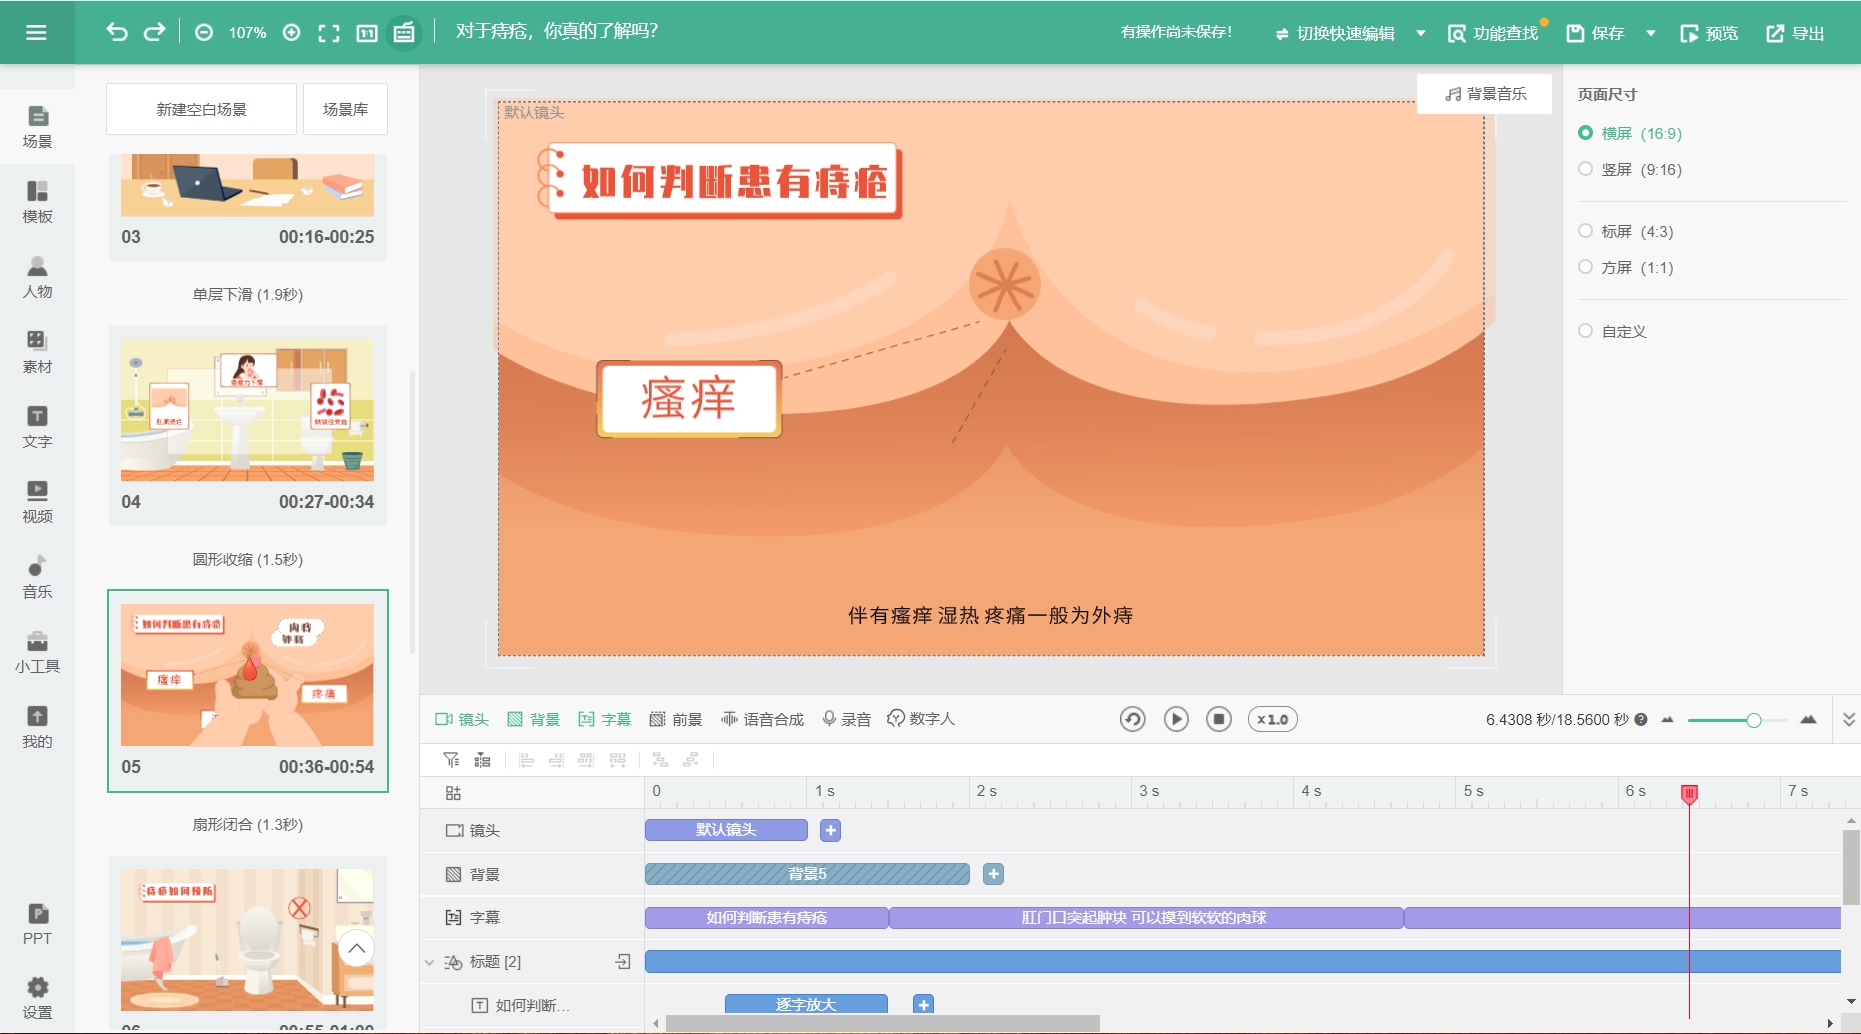Open 模板 templates panel

pos(37,202)
